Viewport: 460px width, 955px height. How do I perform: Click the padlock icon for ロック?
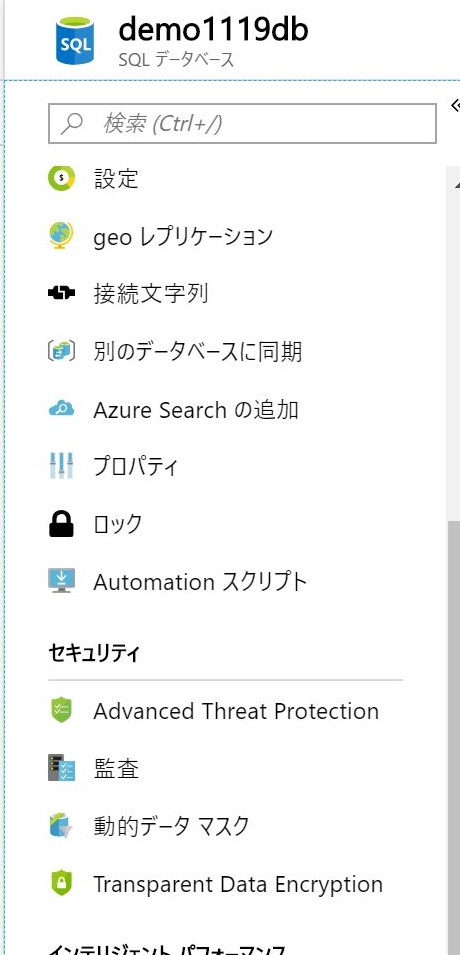(61, 523)
